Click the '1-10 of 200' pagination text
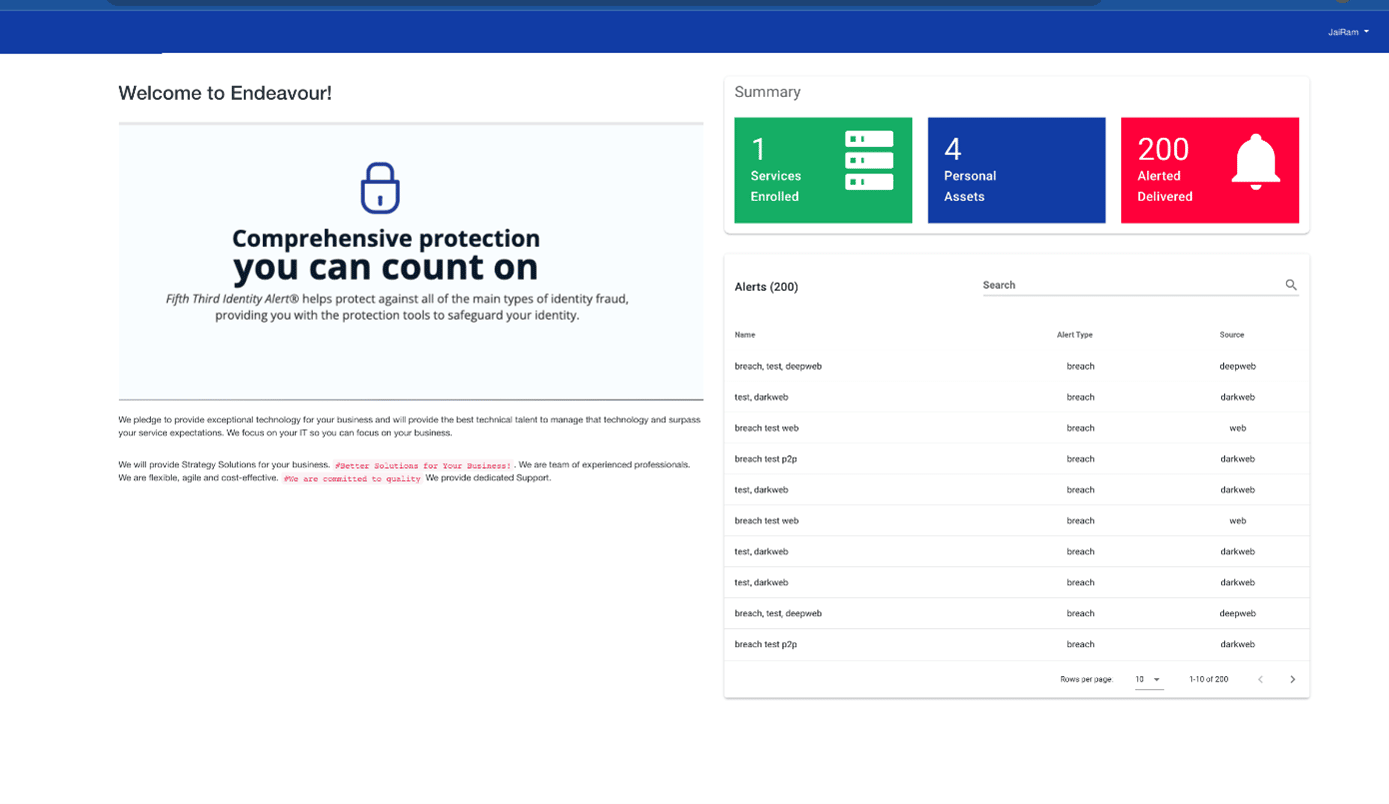This screenshot has height=804, width=1389. point(1209,680)
